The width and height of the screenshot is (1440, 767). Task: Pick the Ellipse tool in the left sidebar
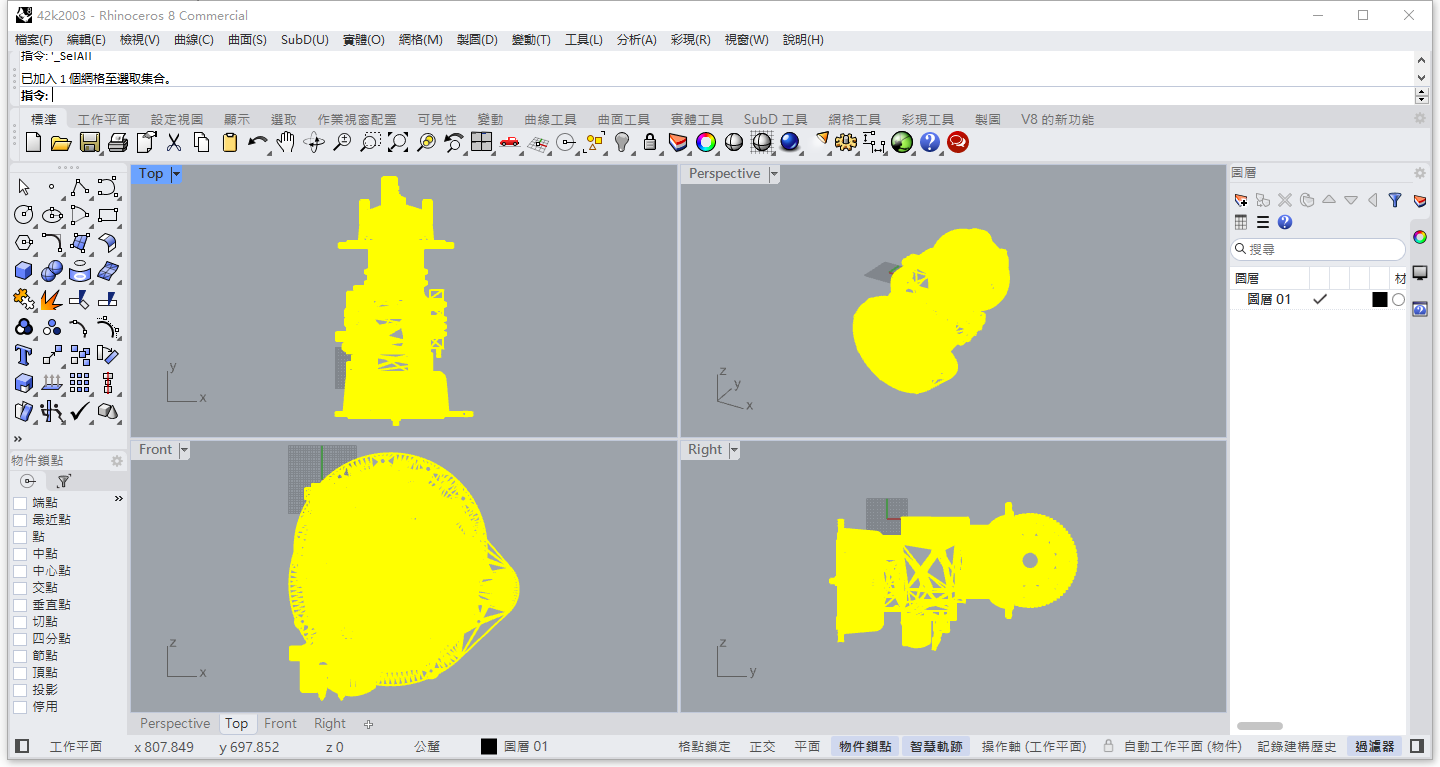pos(52,215)
